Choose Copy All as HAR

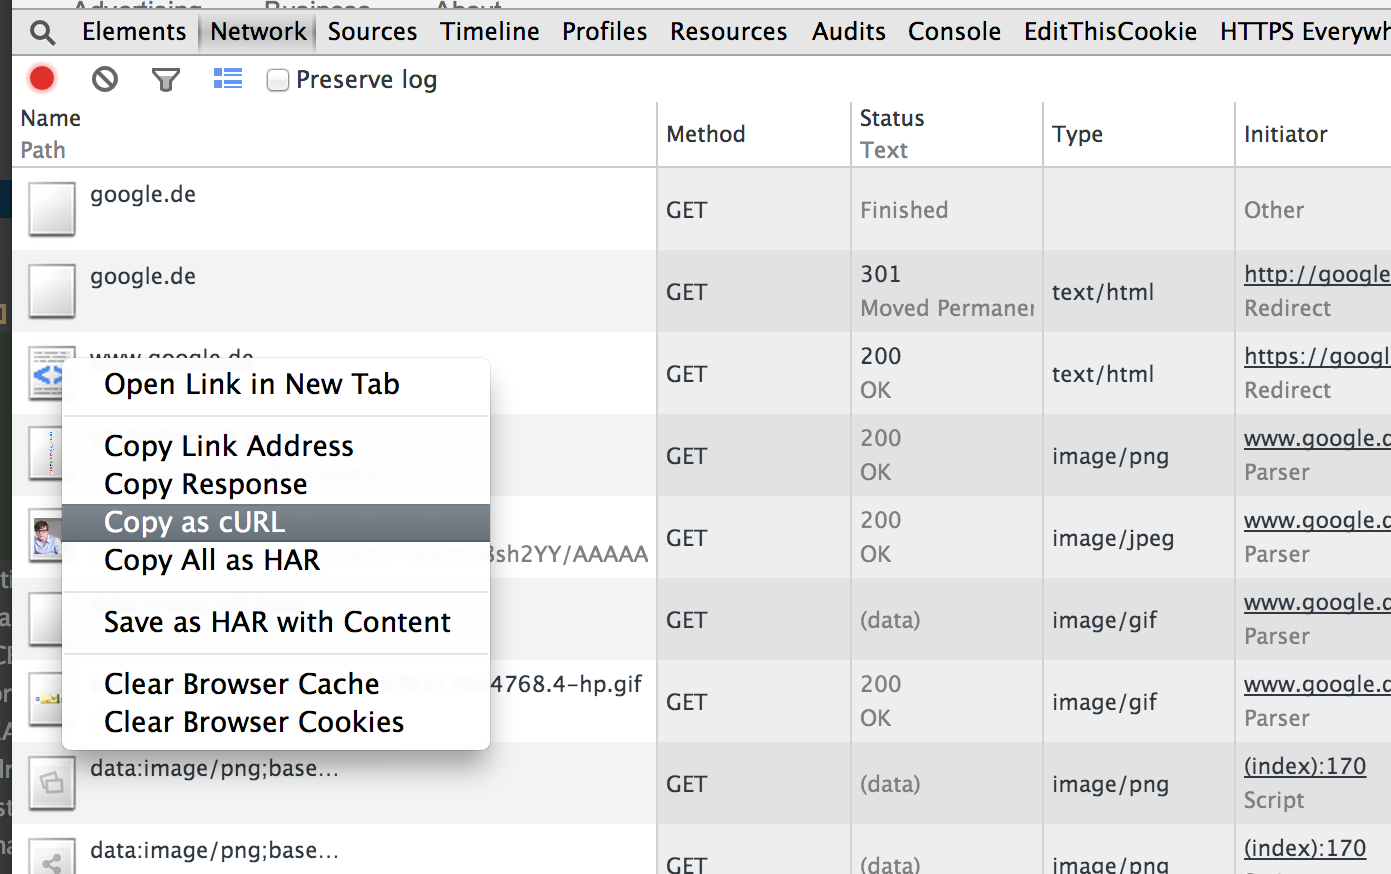(276, 560)
